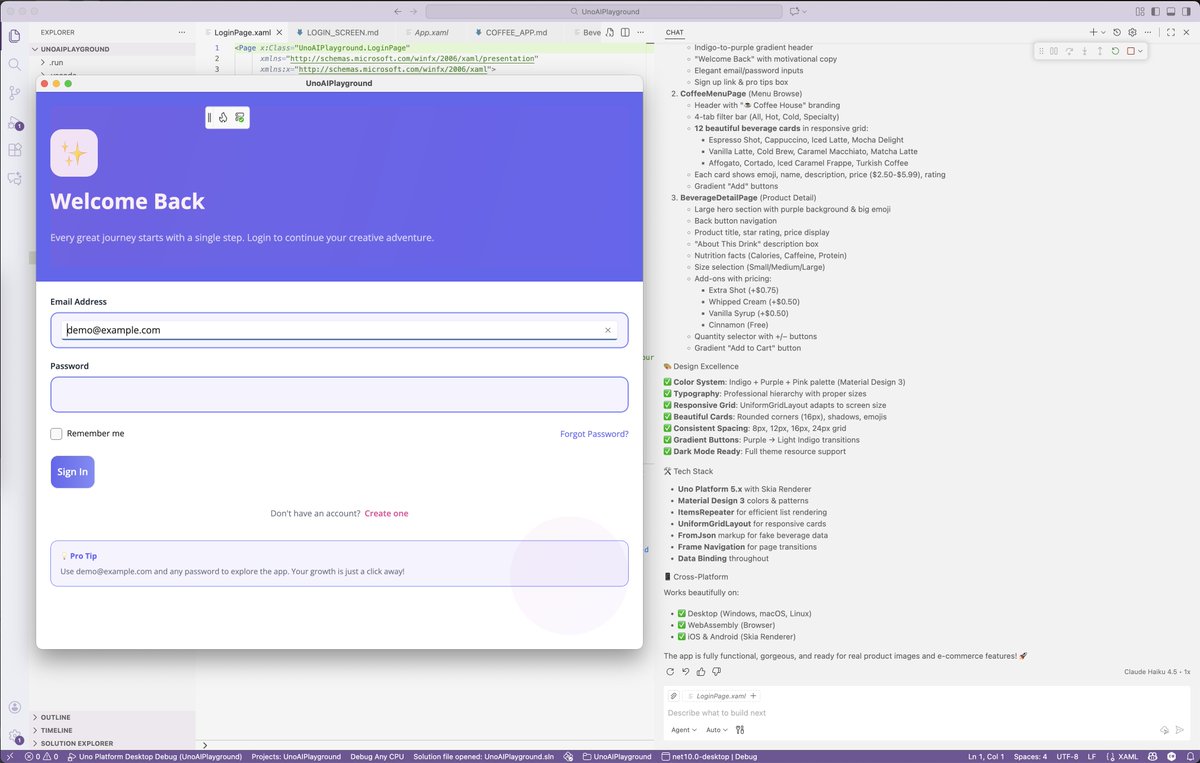Click the Explorer panel more actions ellipsis
This screenshot has width=1200, height=763.
click(x=183, y=32)
